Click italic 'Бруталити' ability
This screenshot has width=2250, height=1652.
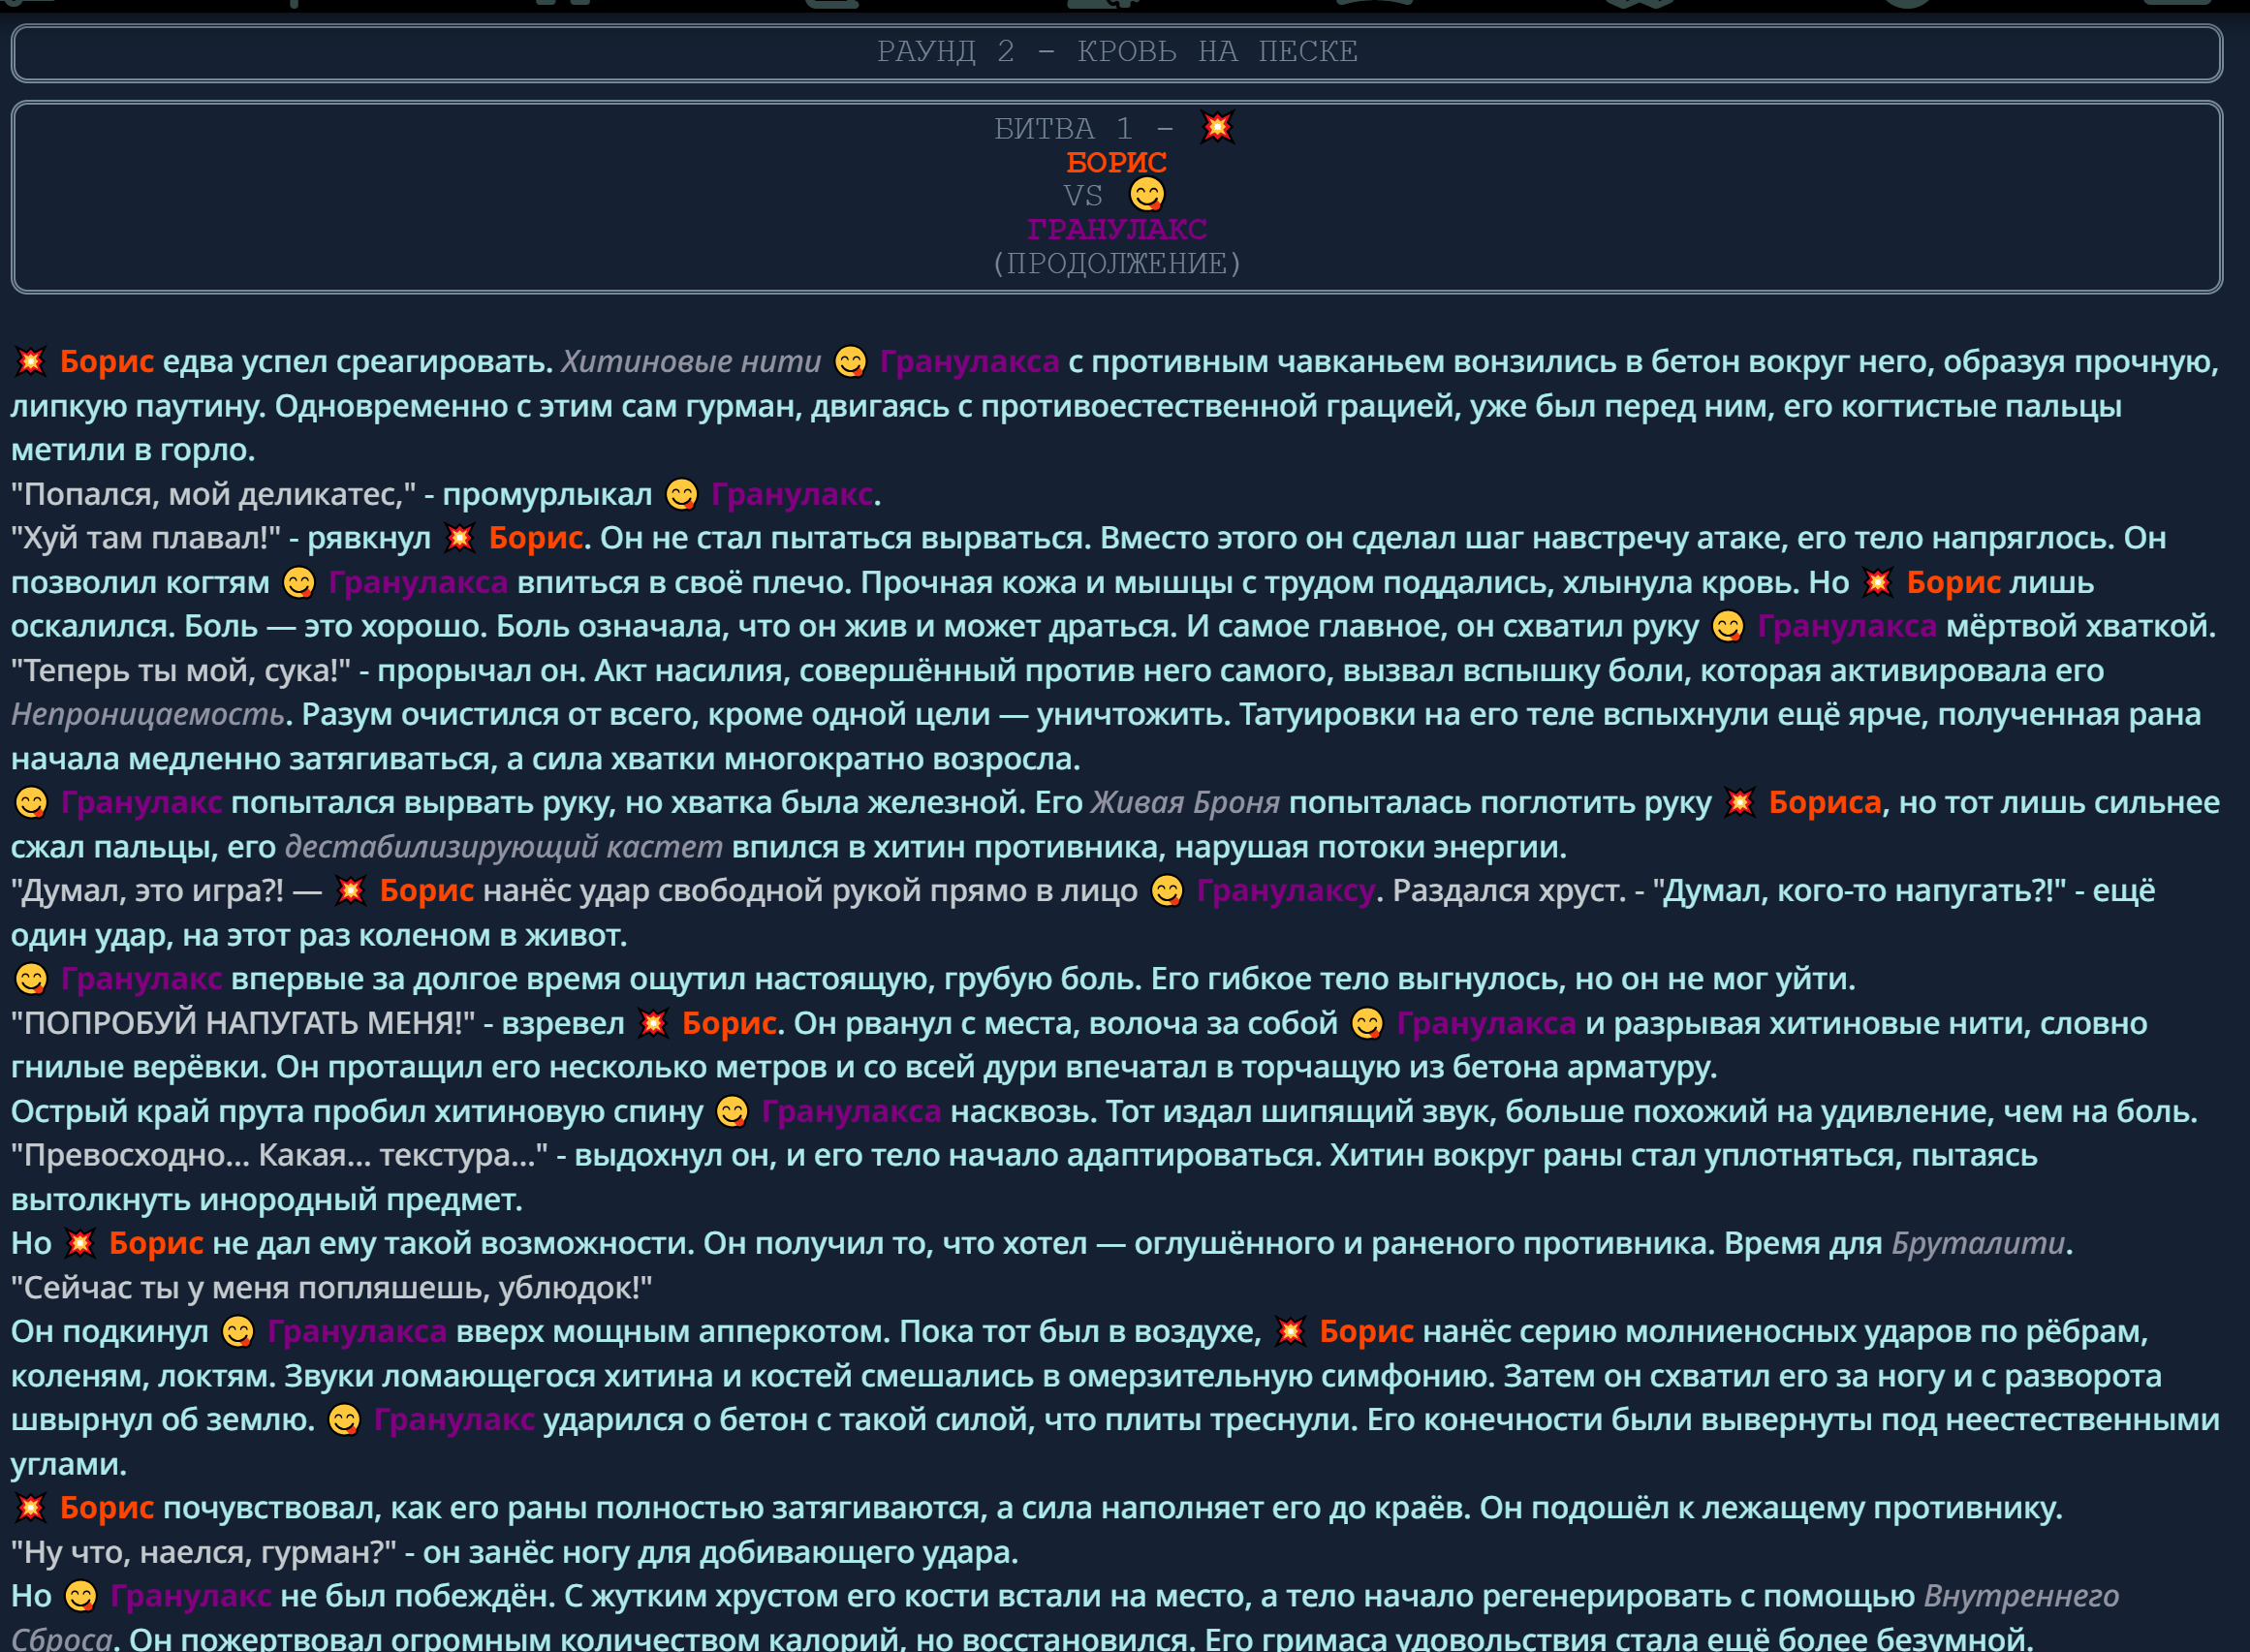tap(1977, 1243)
